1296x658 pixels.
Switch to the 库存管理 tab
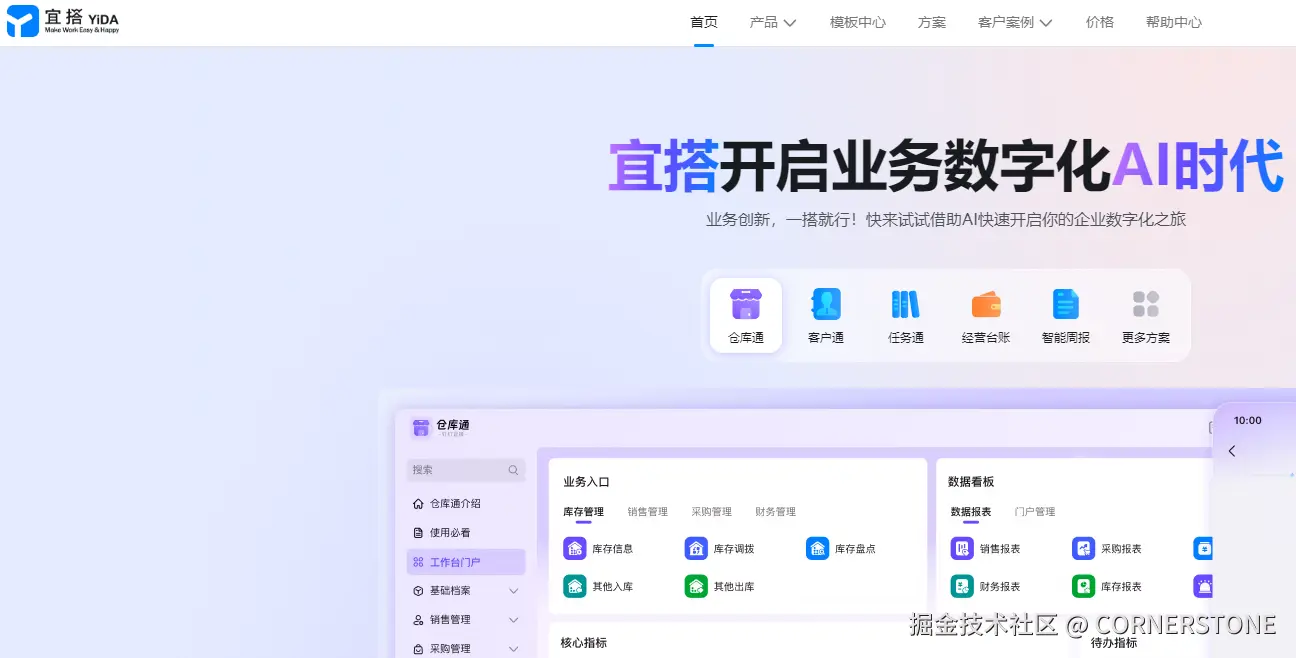point(583,512)
